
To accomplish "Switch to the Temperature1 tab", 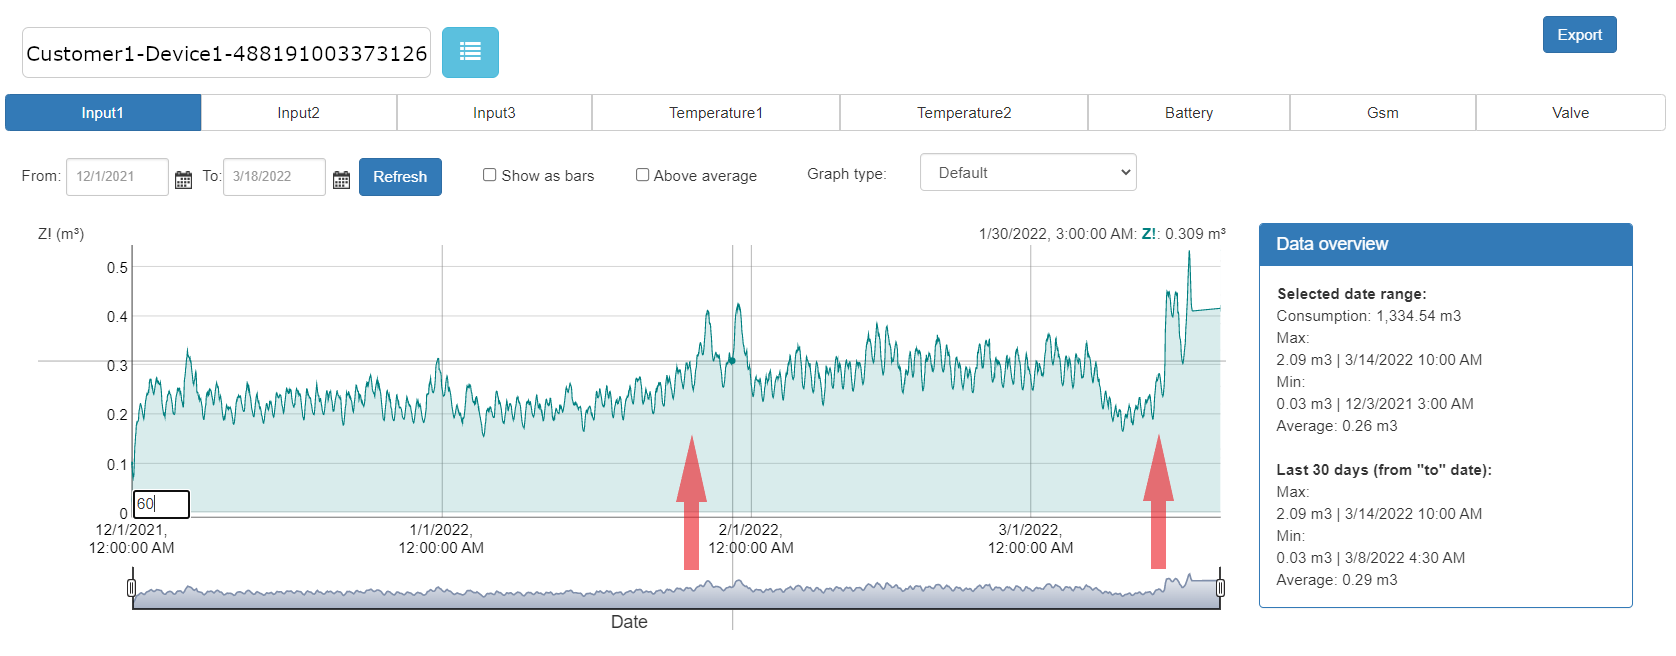I will pyautogui.click(x=715, y=113).
